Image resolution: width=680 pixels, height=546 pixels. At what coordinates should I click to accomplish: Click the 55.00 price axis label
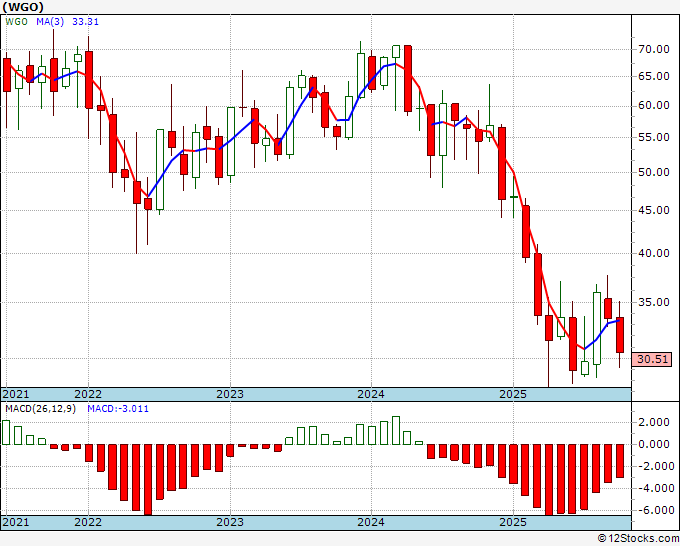pyautogui.click(x=654, y=137)
